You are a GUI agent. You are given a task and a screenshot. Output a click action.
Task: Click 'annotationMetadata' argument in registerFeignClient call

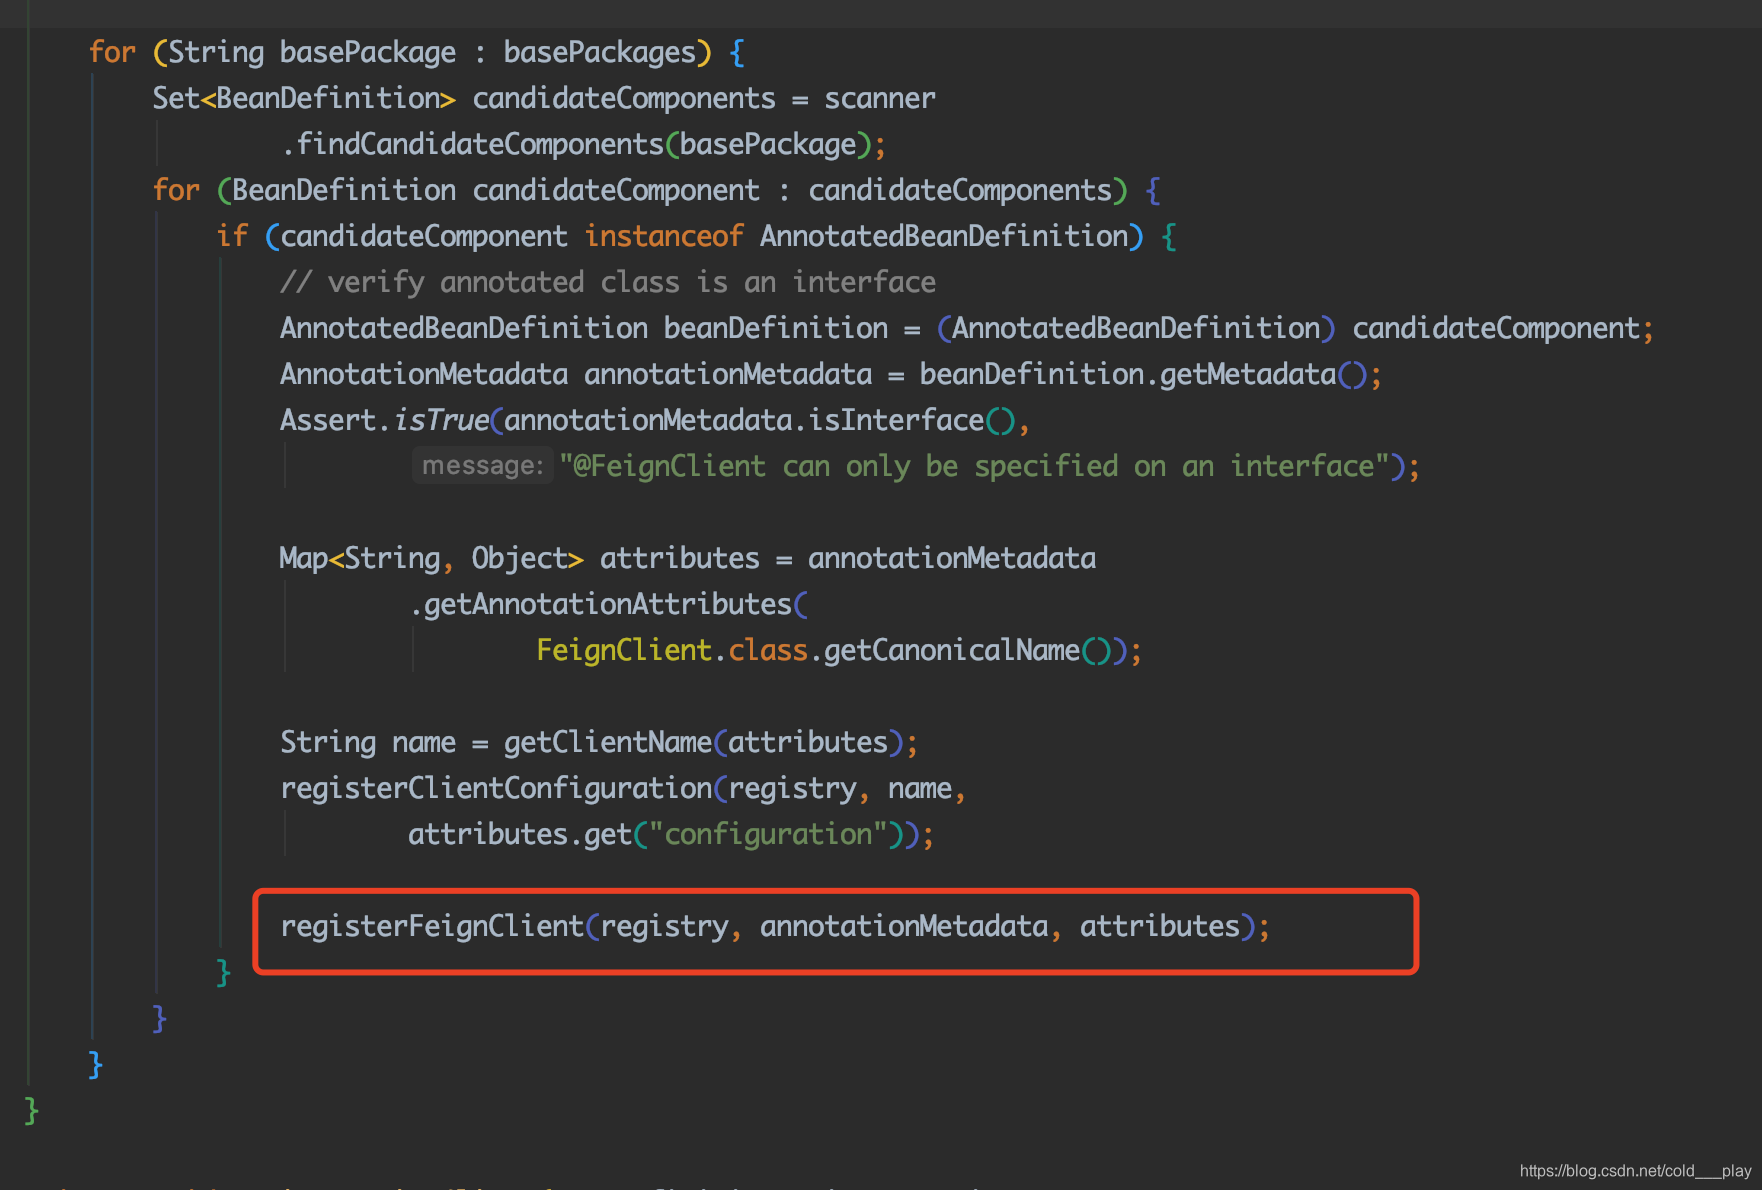904,926
